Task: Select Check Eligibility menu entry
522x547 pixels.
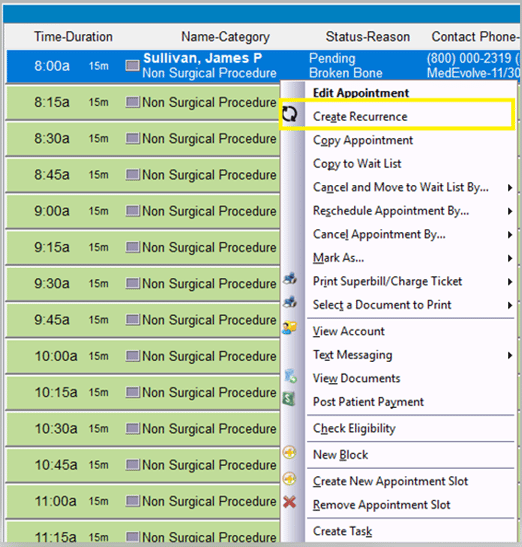Action: [354, 428]
